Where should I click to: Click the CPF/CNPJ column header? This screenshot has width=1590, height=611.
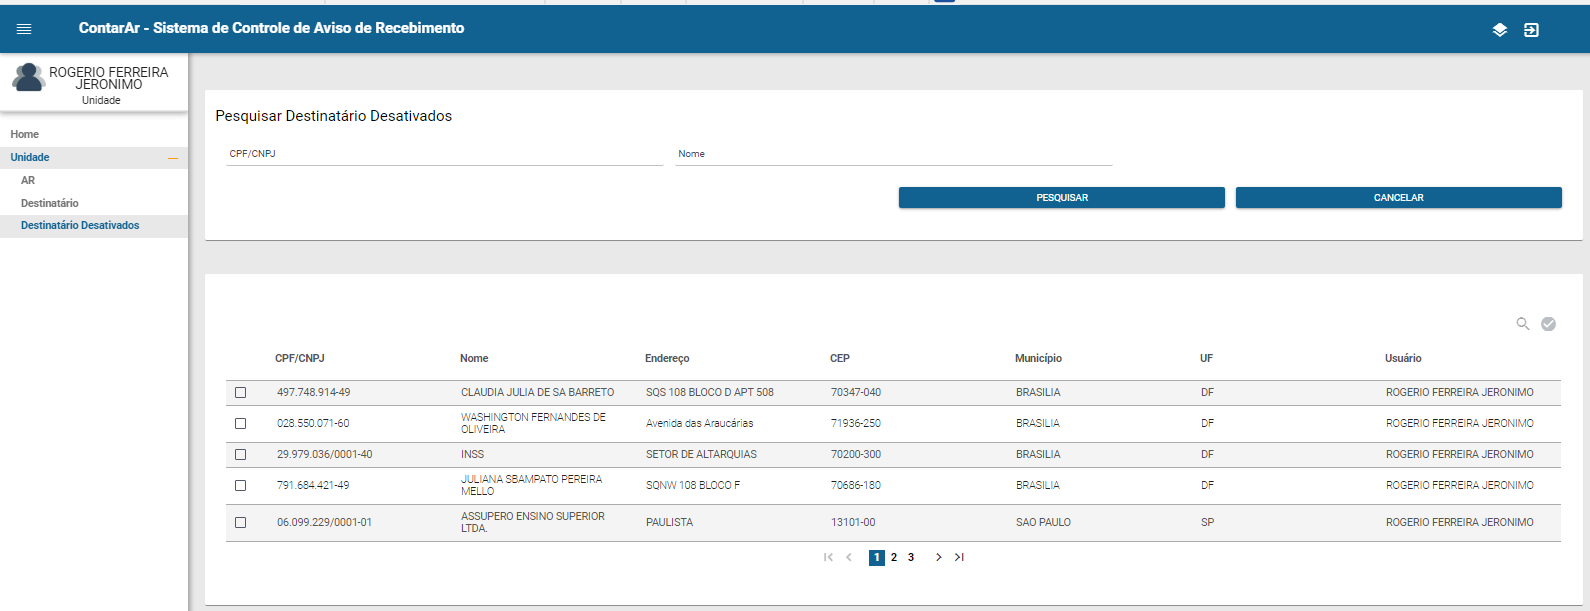point(300,358)
